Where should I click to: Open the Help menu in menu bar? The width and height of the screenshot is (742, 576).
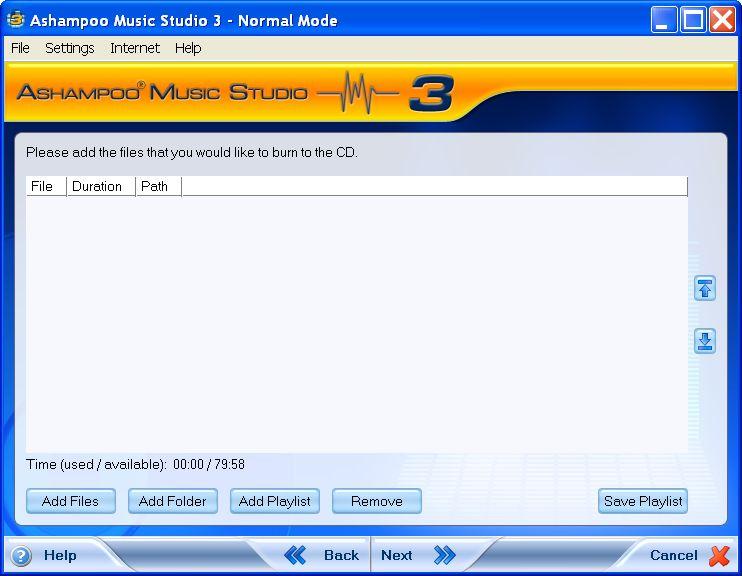pos(188,48)
